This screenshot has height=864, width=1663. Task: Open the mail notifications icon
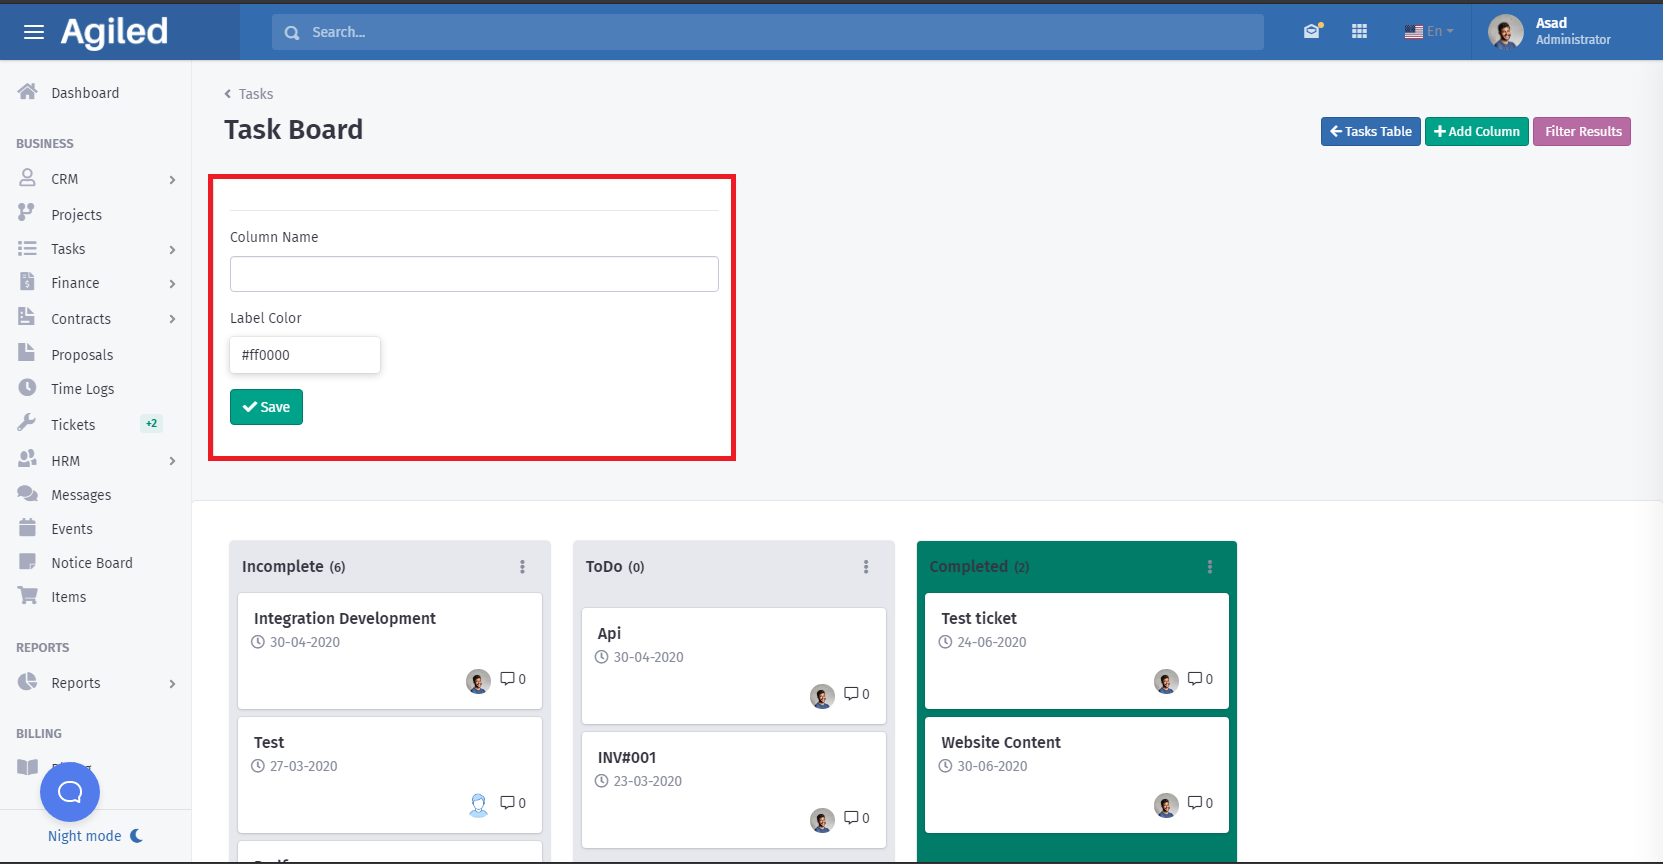click(1312, 31)
